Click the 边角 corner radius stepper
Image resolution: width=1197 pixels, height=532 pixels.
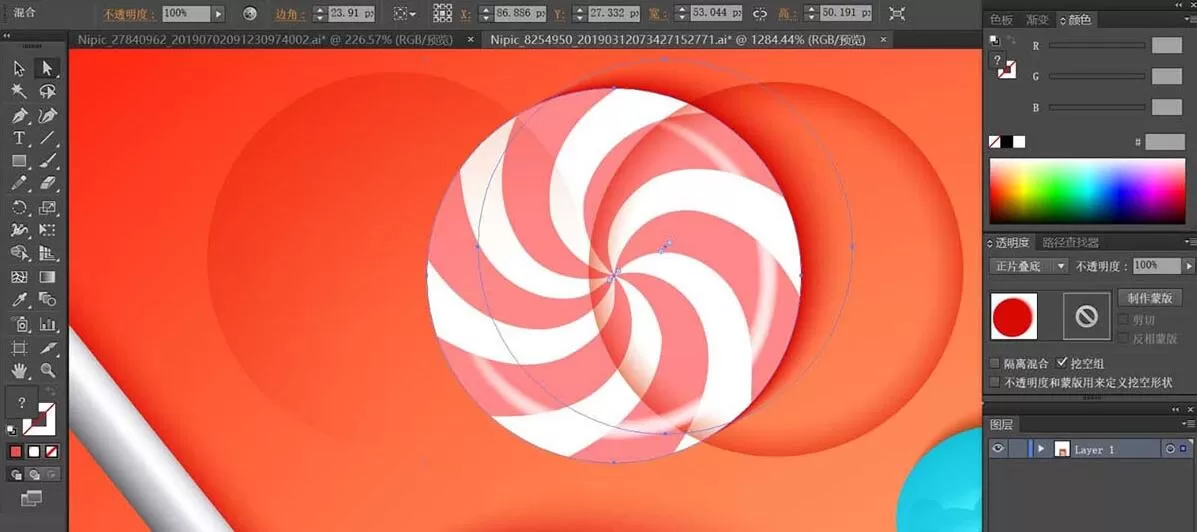[319, 14]
